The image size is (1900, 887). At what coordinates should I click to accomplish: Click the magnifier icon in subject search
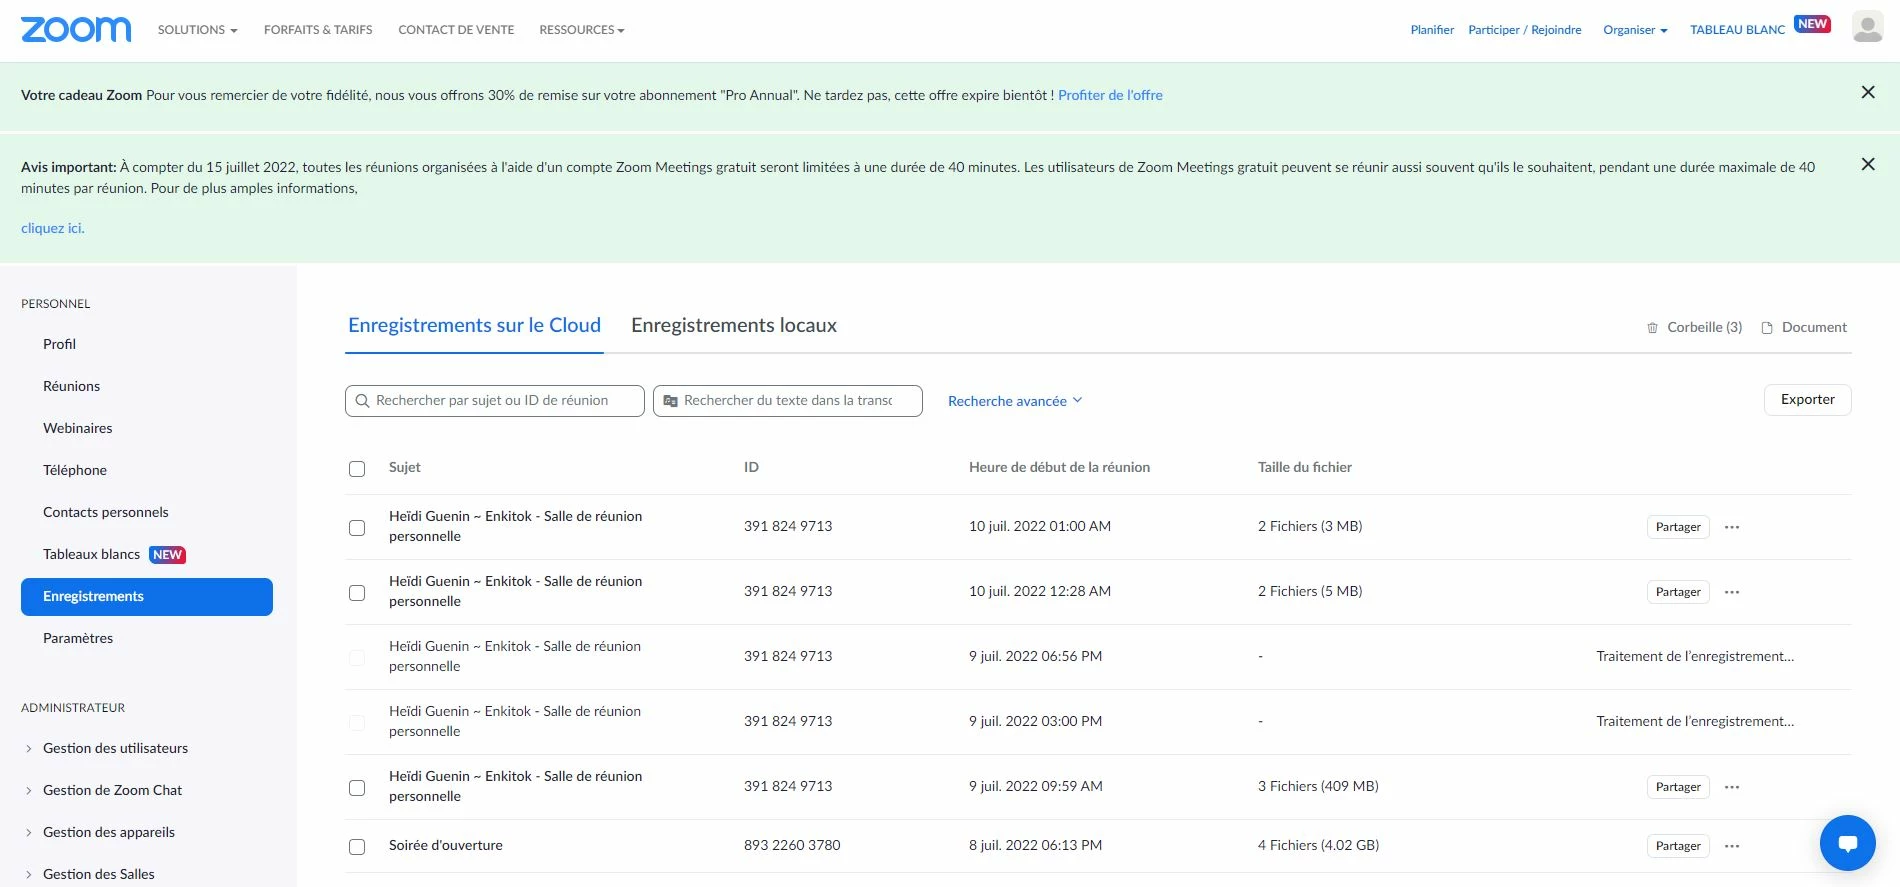pyautogui.click(x=363, y=401)
